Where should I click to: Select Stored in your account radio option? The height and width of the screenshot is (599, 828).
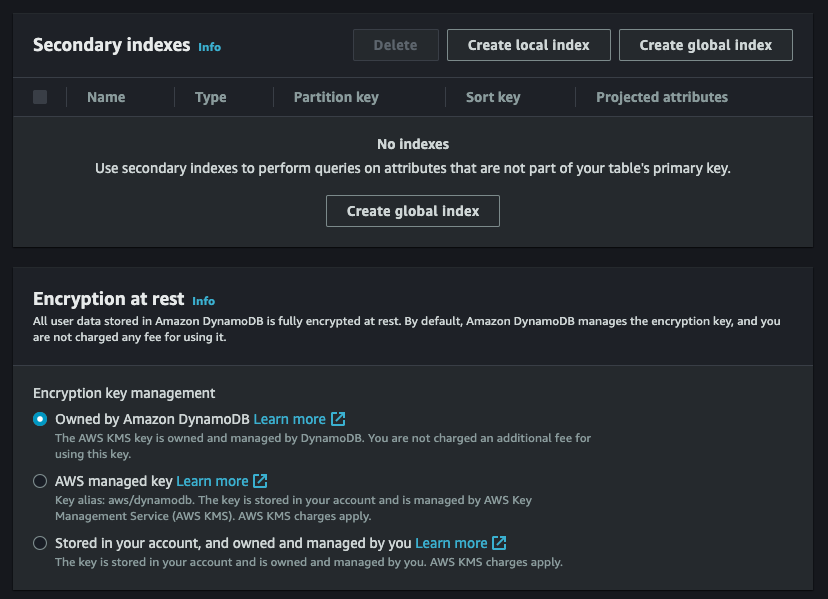pos(40,543)
